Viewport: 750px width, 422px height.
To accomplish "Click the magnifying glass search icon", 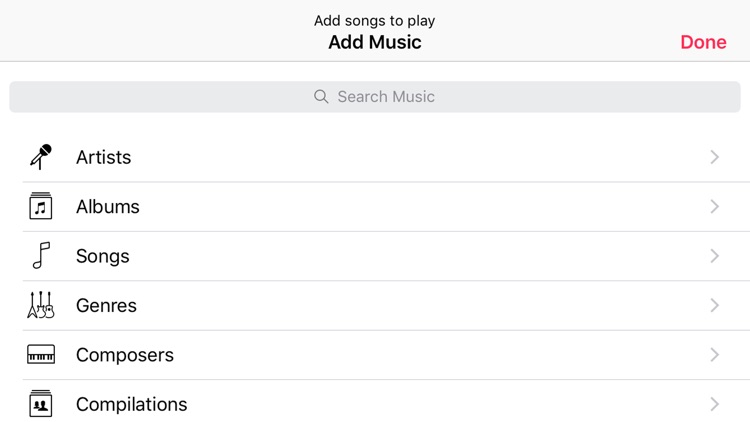I will [321, 97].
